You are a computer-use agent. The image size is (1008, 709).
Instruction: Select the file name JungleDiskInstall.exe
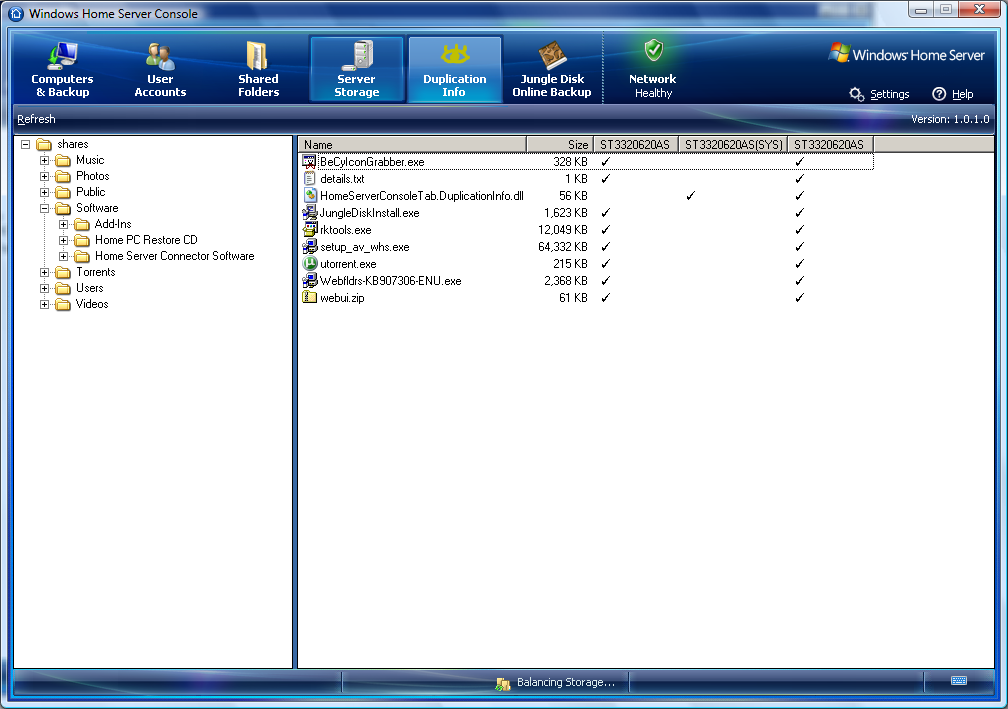coord(370,213)
